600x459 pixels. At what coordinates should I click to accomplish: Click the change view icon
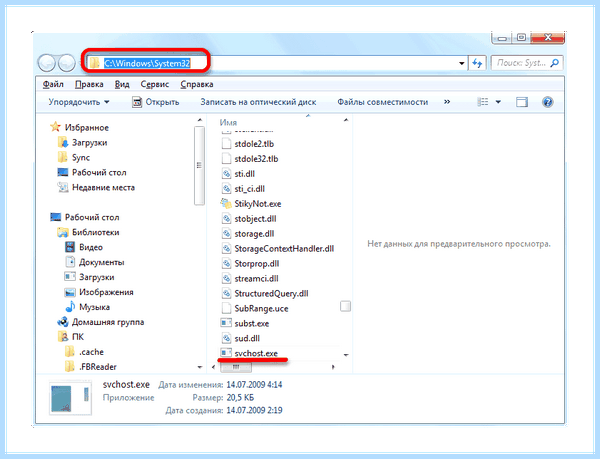(x=483, y=102)
